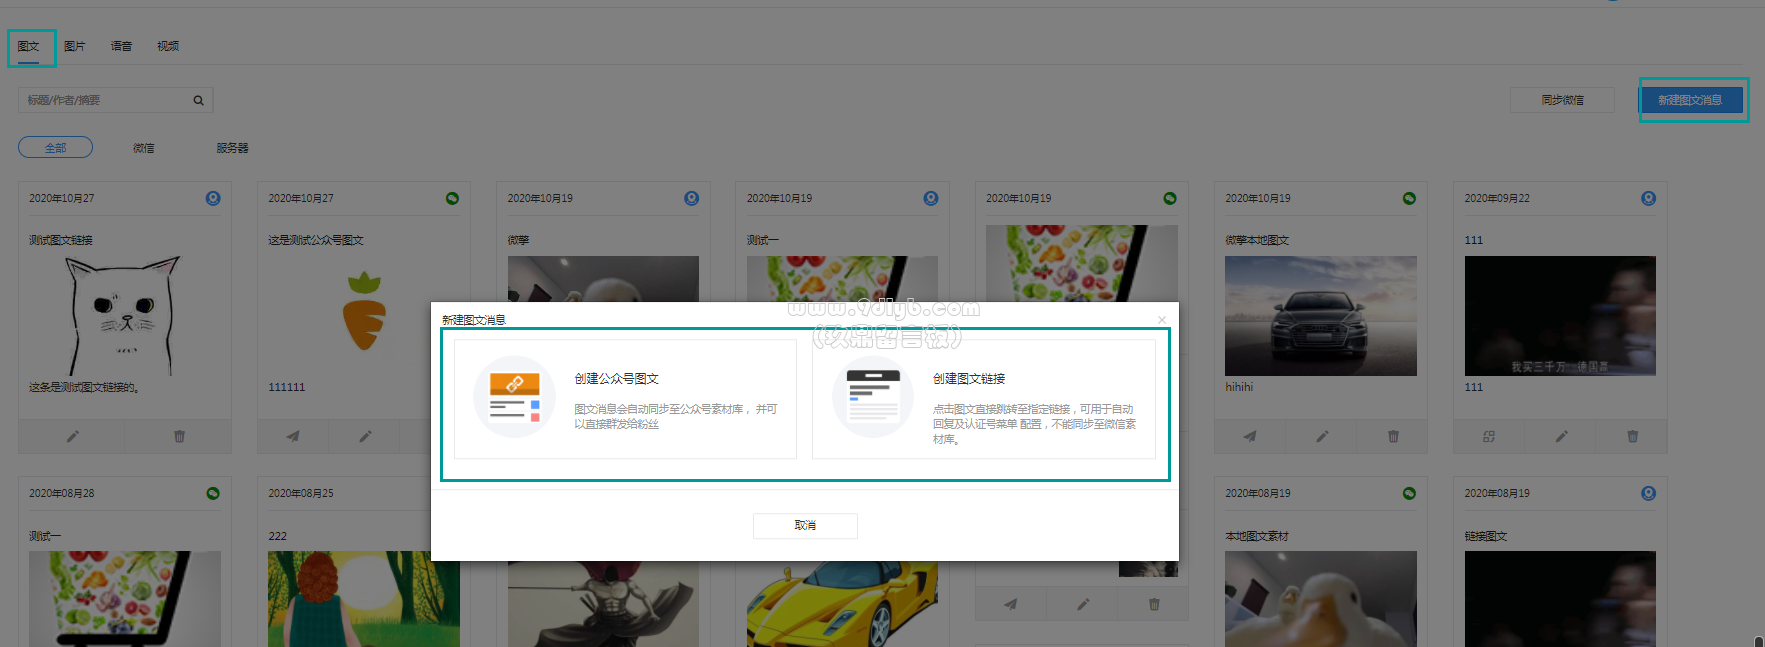The image size is (1765, 647).
Task: Switch to the 图文 tab
Action: pos(28,46)
